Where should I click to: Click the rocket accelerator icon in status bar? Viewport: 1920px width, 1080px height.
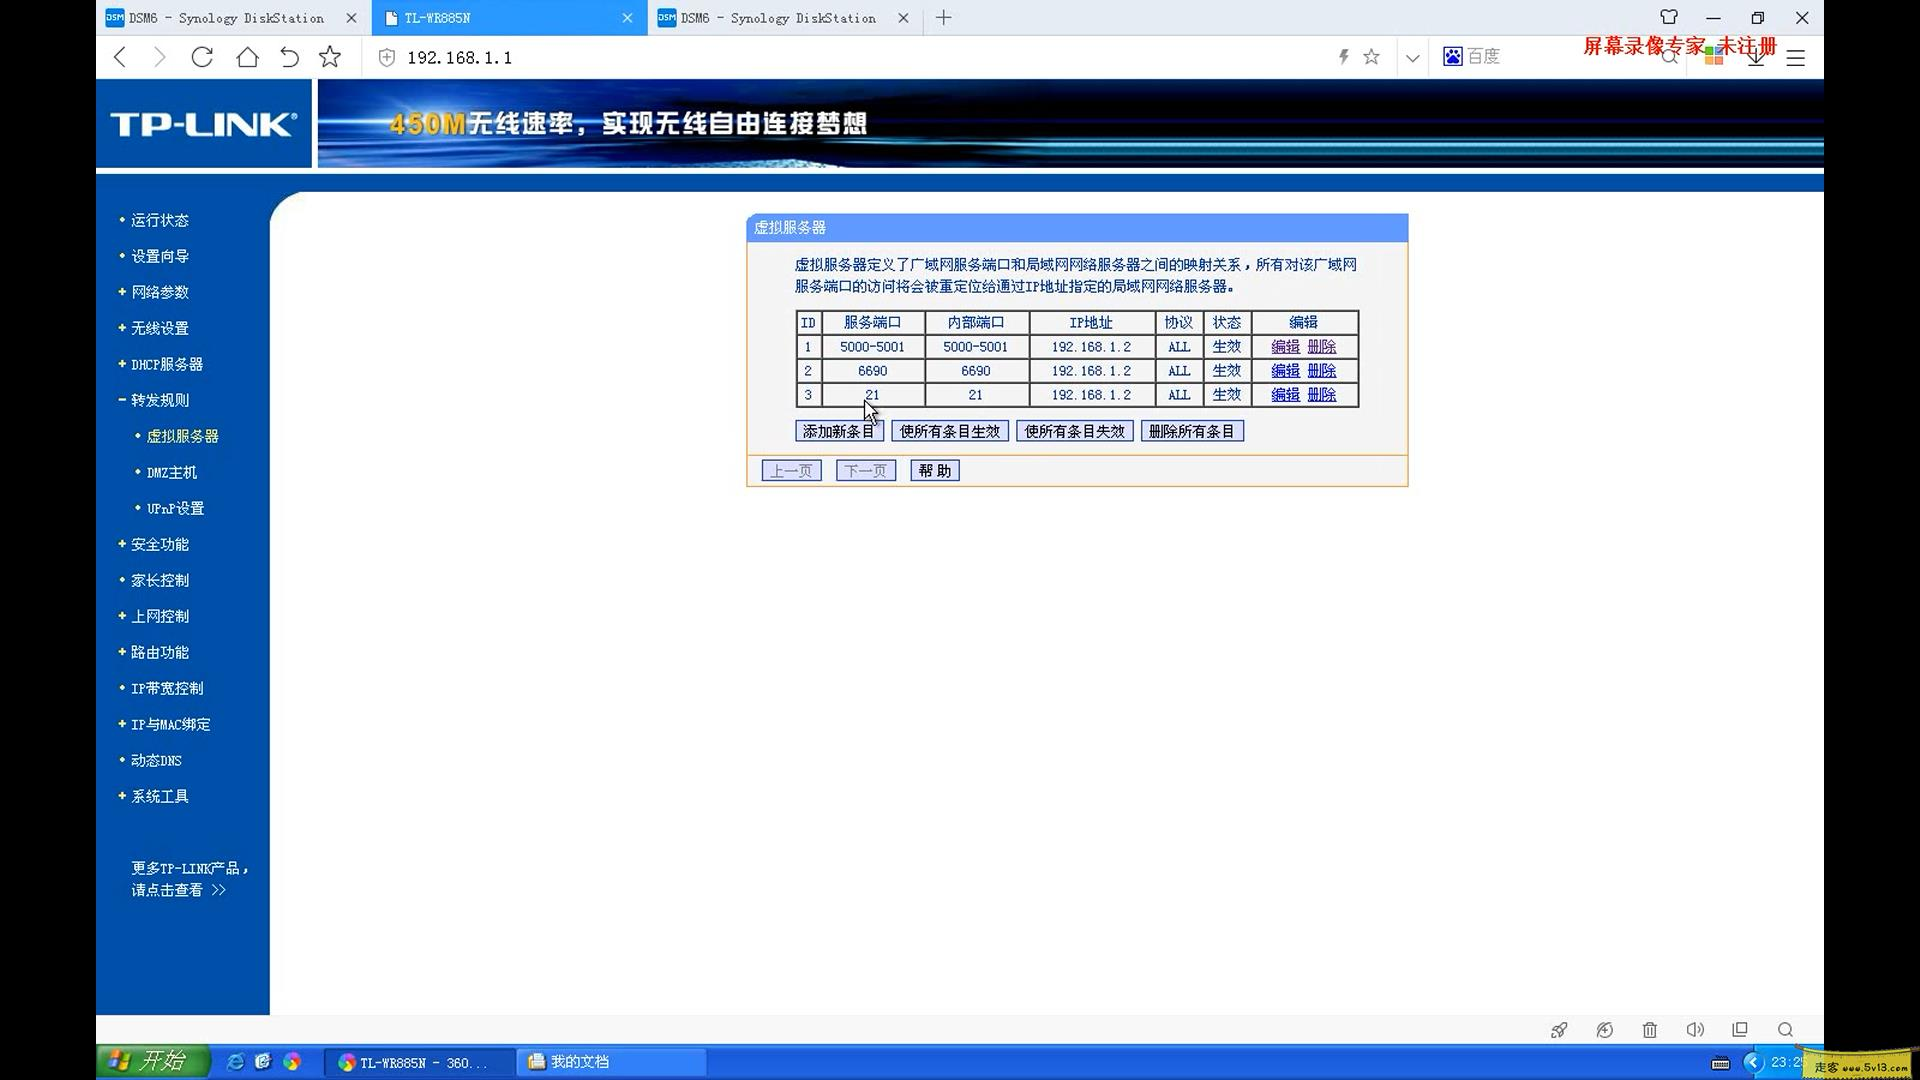pyautogui.click(x=1559, y=1030)
